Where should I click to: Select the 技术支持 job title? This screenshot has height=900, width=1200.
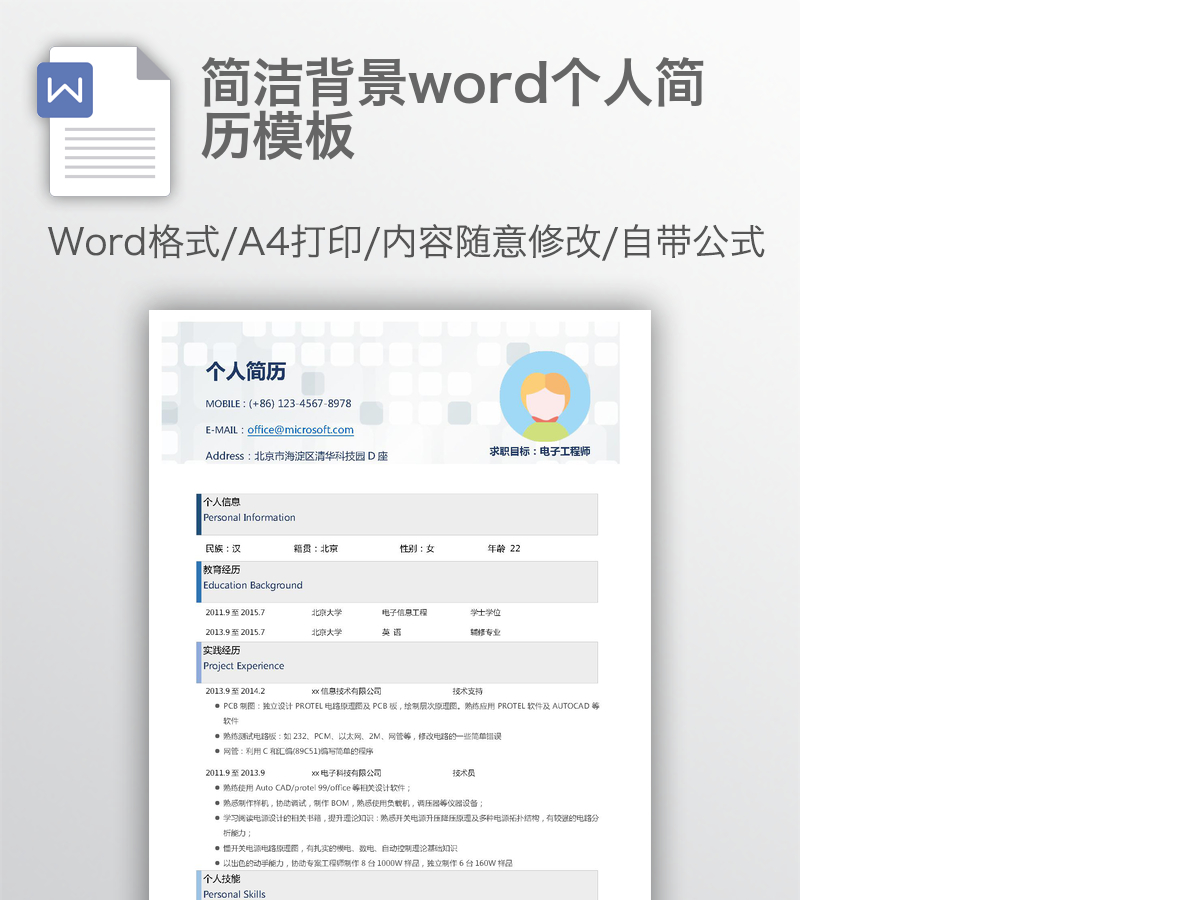point(467,691)
